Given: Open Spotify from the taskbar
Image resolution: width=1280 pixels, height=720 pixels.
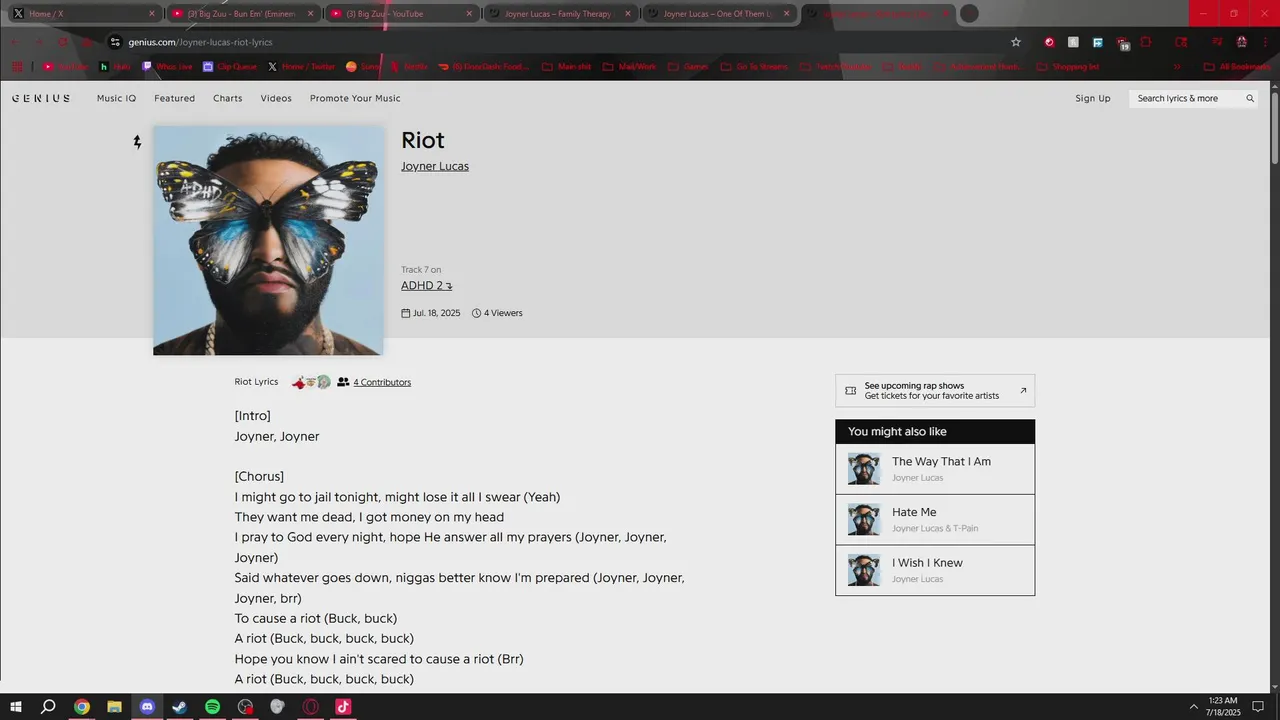Looking at the screenshot, I should [x=212, y=707].
